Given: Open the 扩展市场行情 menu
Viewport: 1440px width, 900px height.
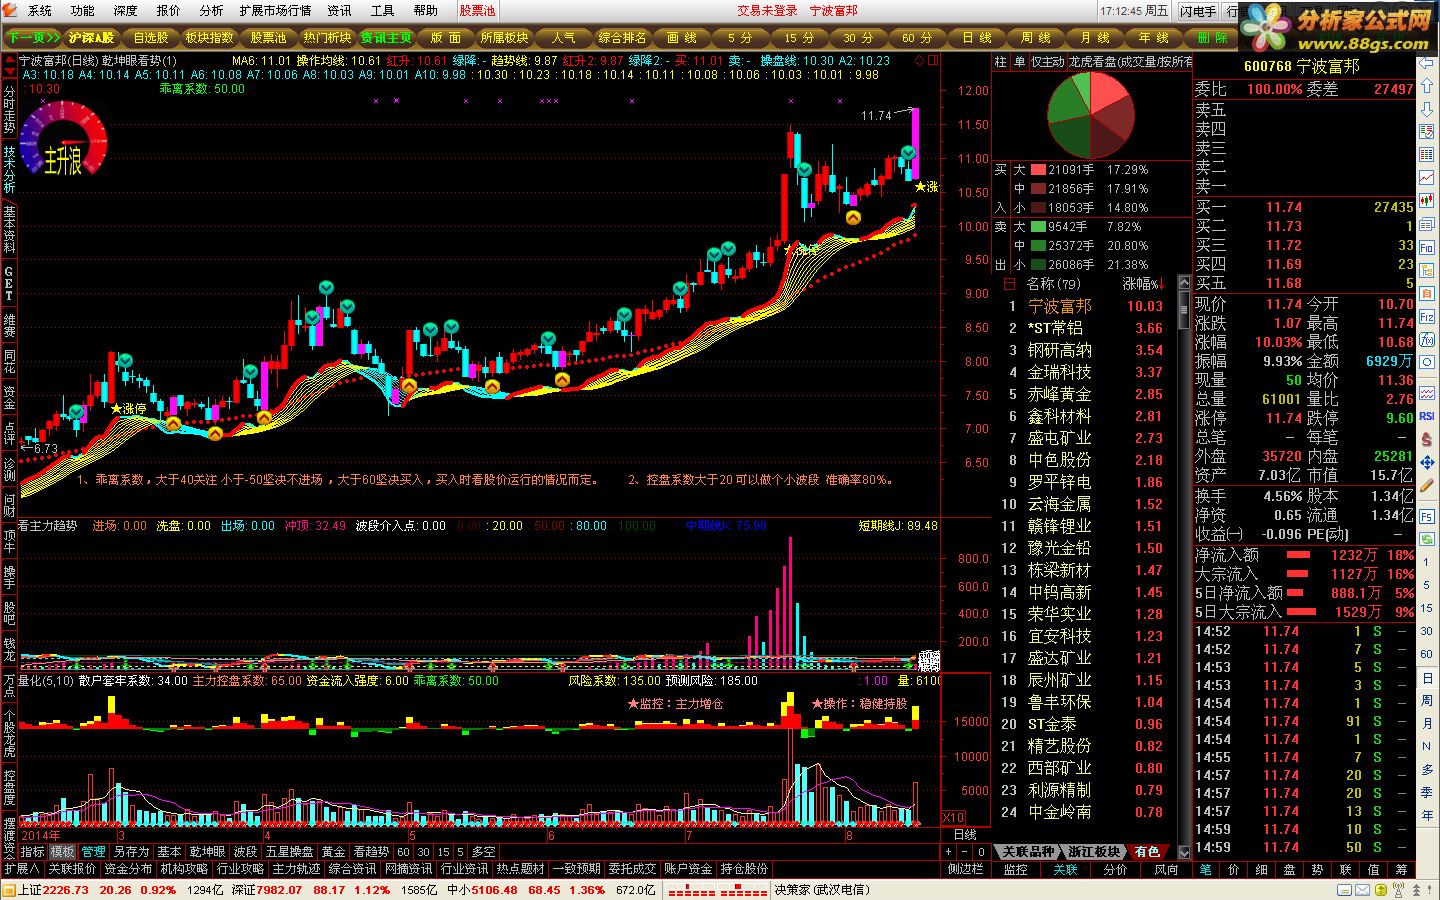Looking at the screenshot, I should point(275,10).
